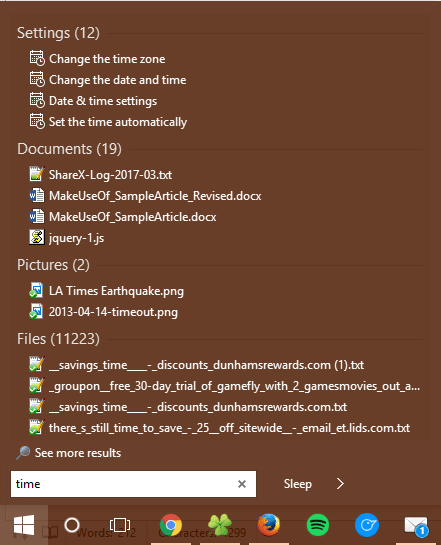Click notepad icon of ShareX-Log-2017-03.txt
This screenshot has height=545, width=441.
[x=36, y=174]
